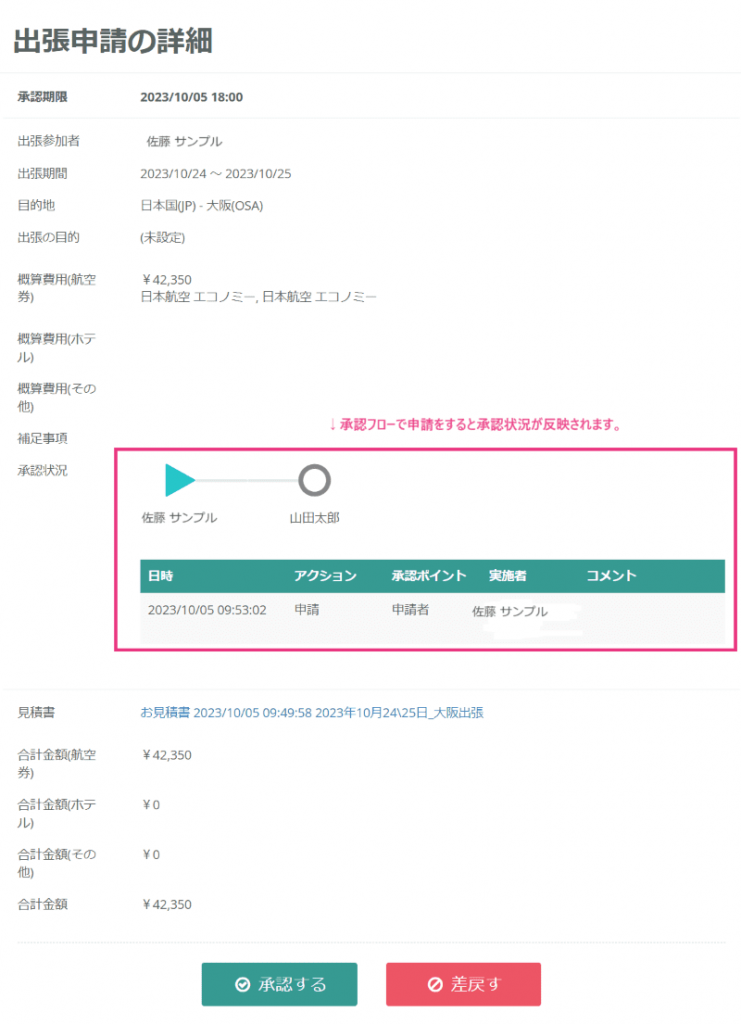This screenshot has height=1024, width=741.
Task: Click 佐藤 サンプル name under the triangle
Action: pos(179,518)
